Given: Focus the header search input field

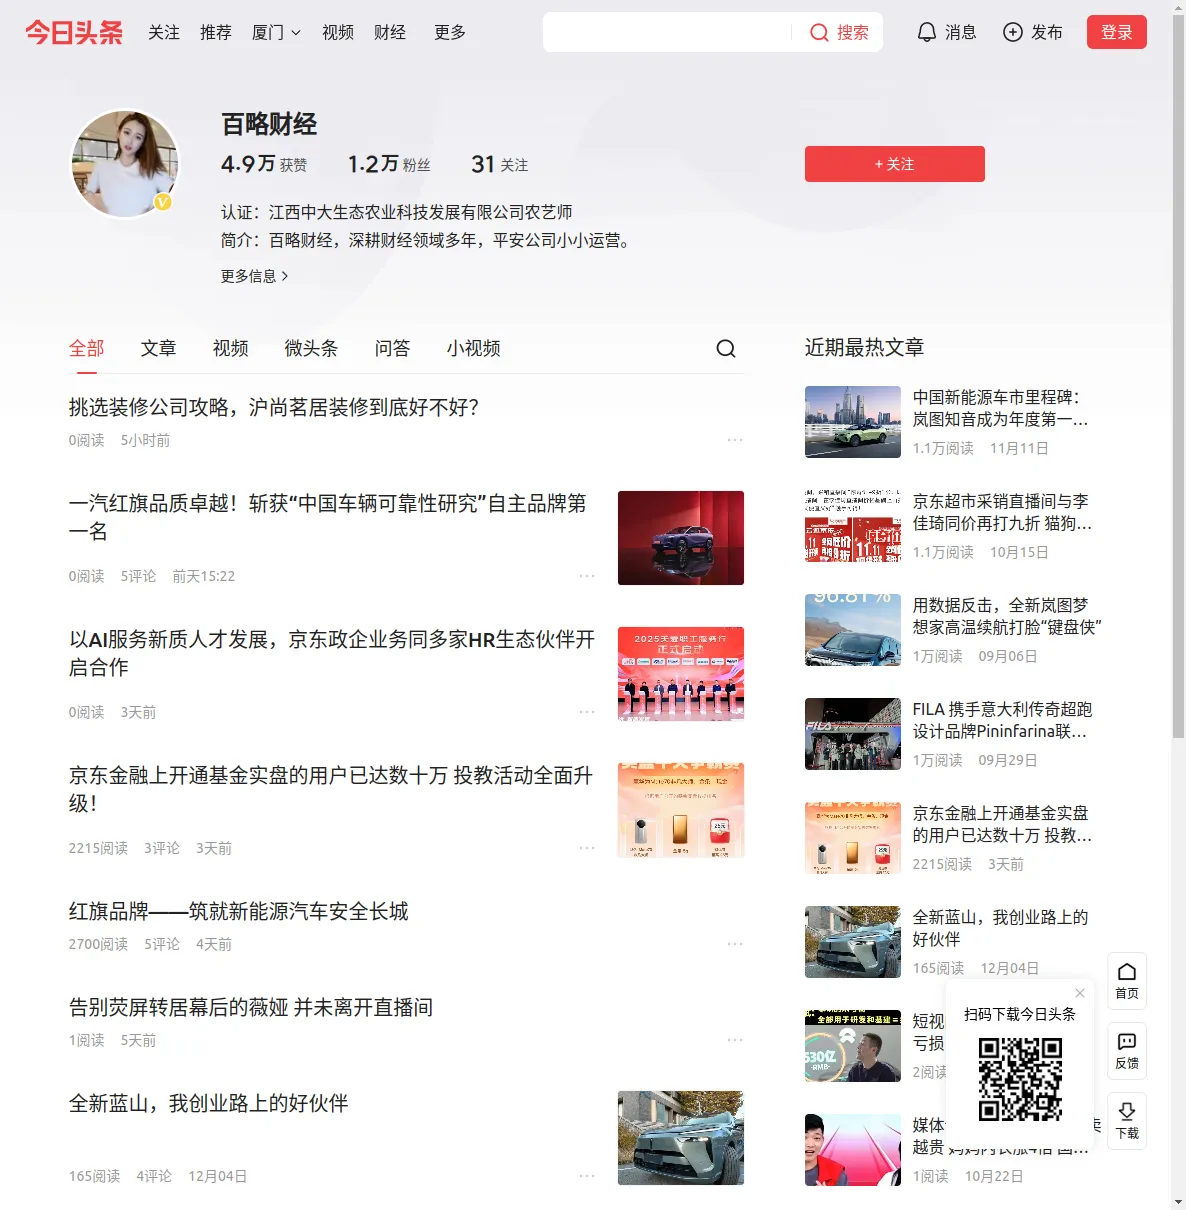Looking at the screenshot, I should (x=667, y=32).
